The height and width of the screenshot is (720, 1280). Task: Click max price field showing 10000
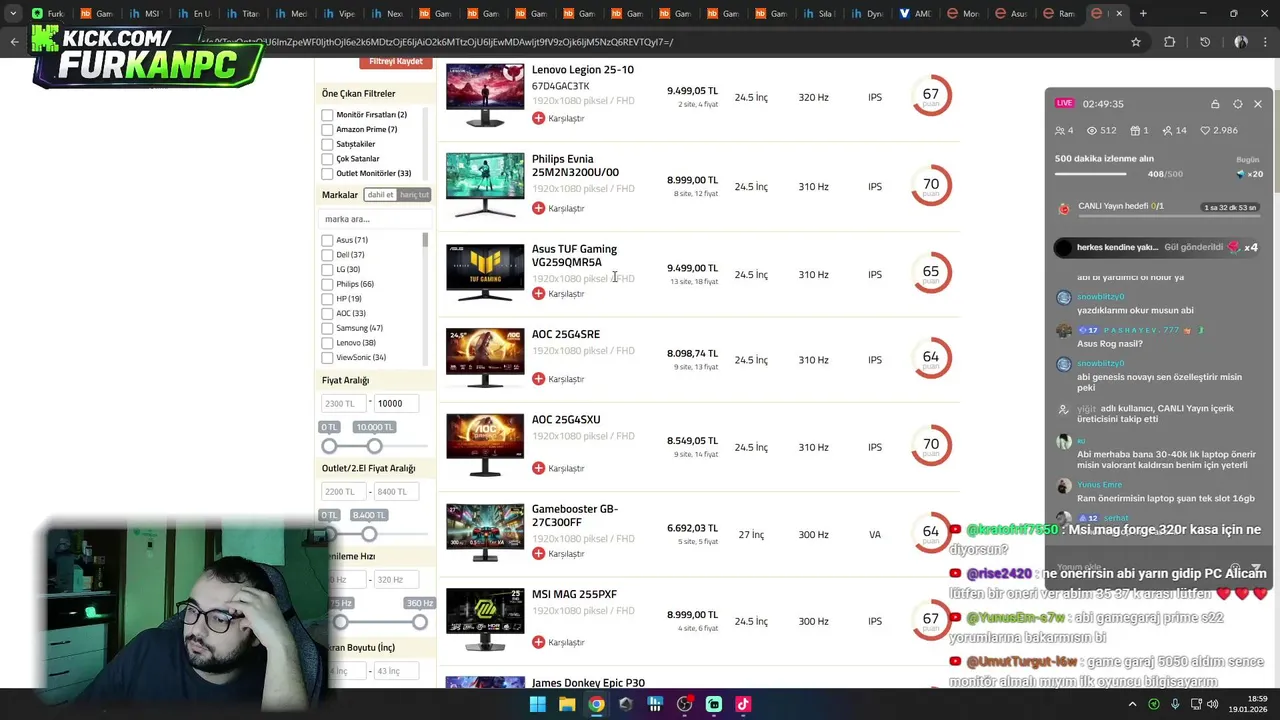click(x=396, y=403)
